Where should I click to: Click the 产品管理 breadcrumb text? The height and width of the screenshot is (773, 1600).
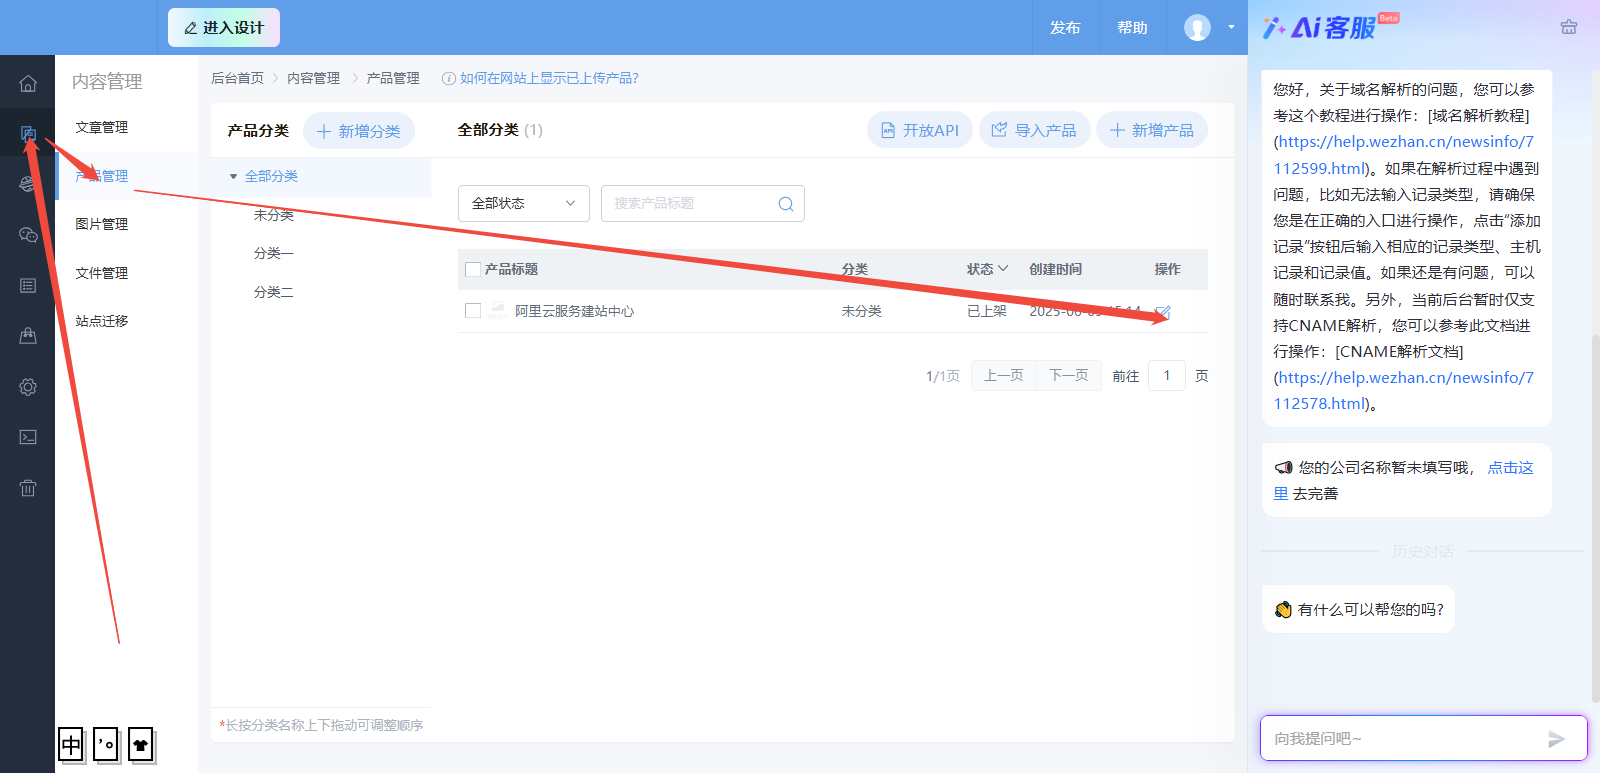[x=393, y=78]
